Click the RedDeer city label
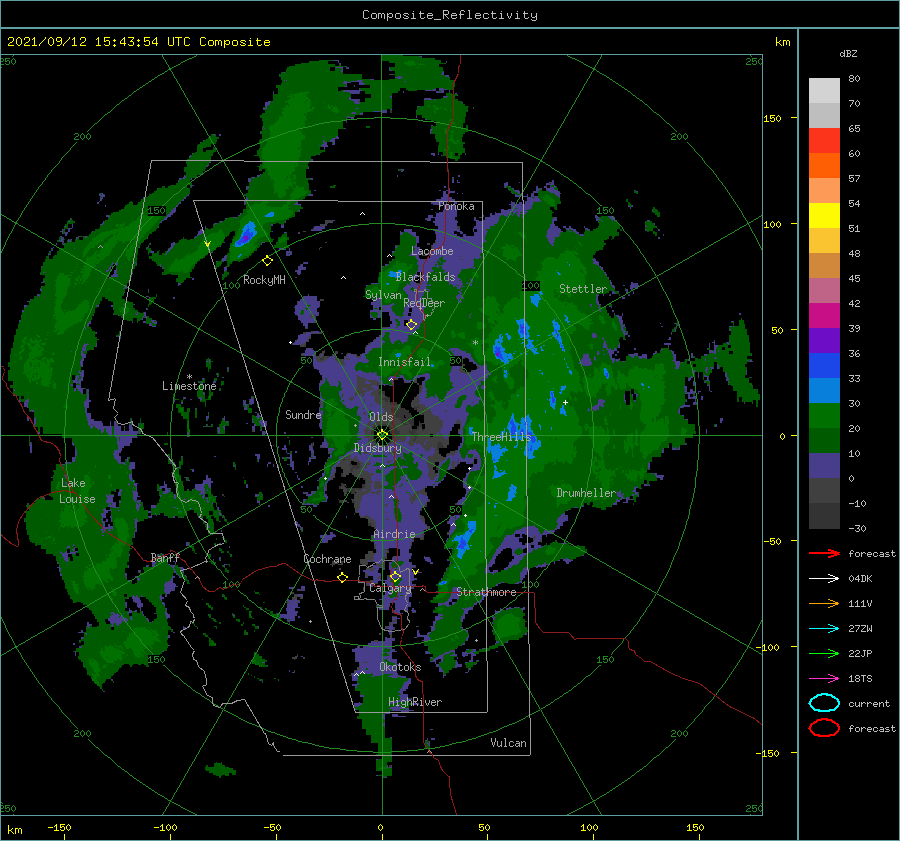Screen dimensions: 900x841 click(424, 303)
